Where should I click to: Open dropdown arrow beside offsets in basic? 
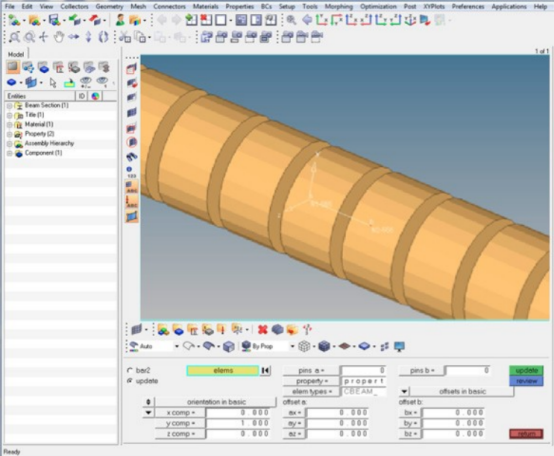tap(404, 391)
